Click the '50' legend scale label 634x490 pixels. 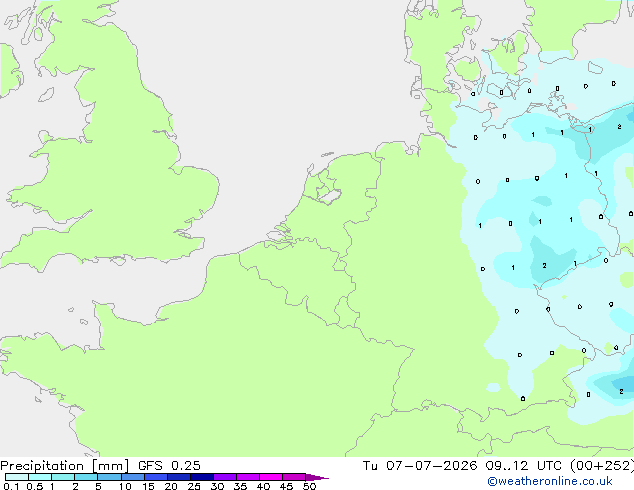tap(309, 486)
